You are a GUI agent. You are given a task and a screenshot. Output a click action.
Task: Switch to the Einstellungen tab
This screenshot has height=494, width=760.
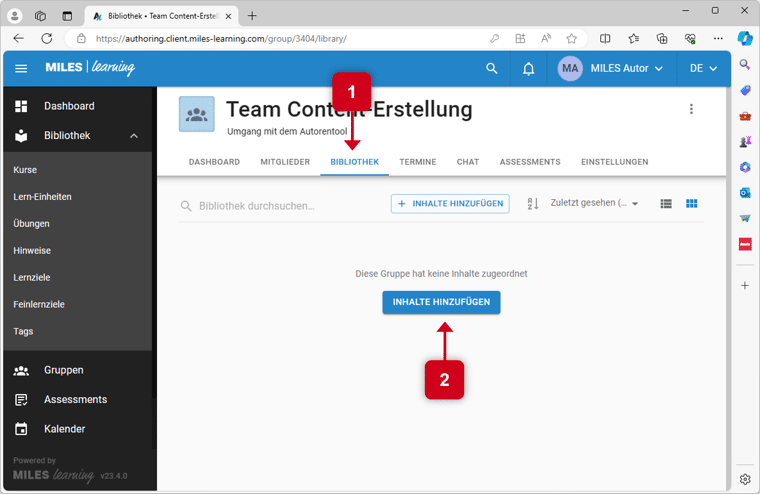(614, 162)
